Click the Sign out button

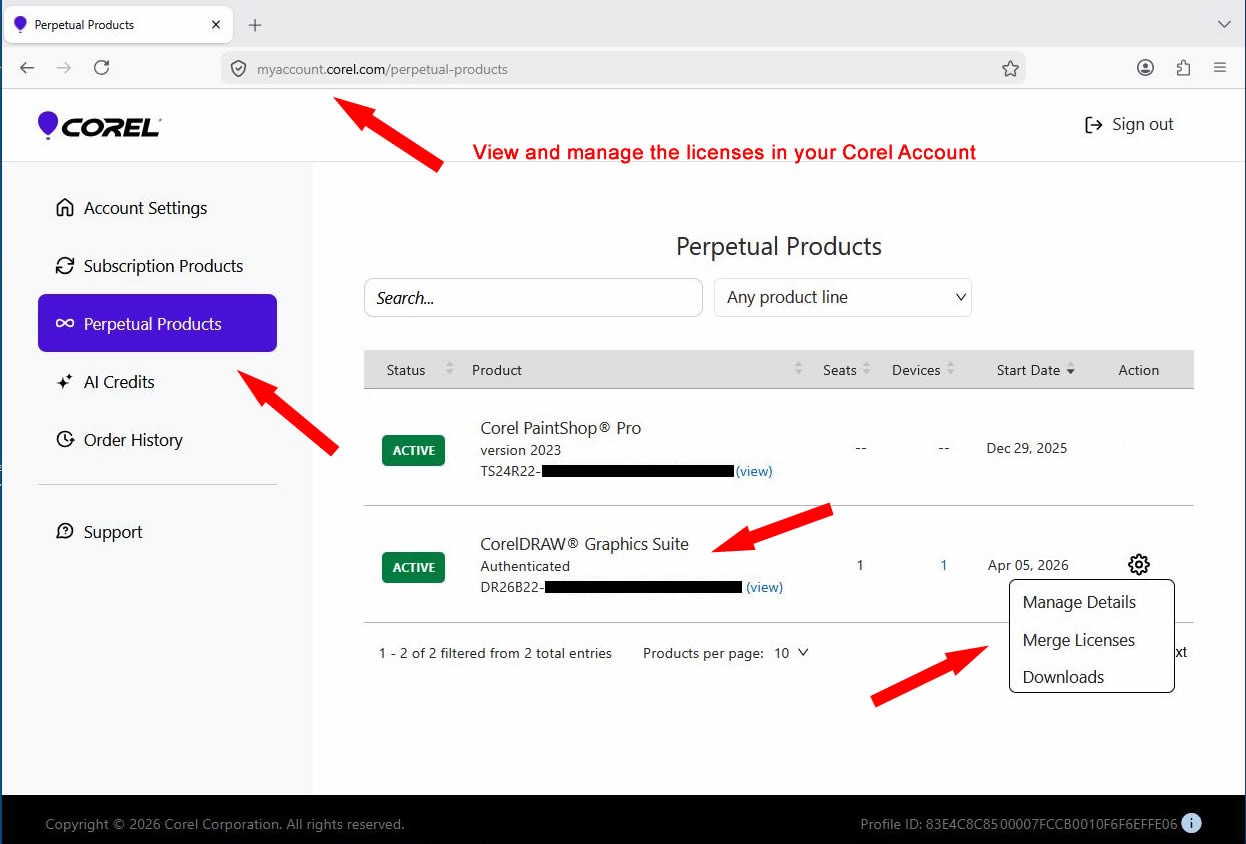[1129, 125]
